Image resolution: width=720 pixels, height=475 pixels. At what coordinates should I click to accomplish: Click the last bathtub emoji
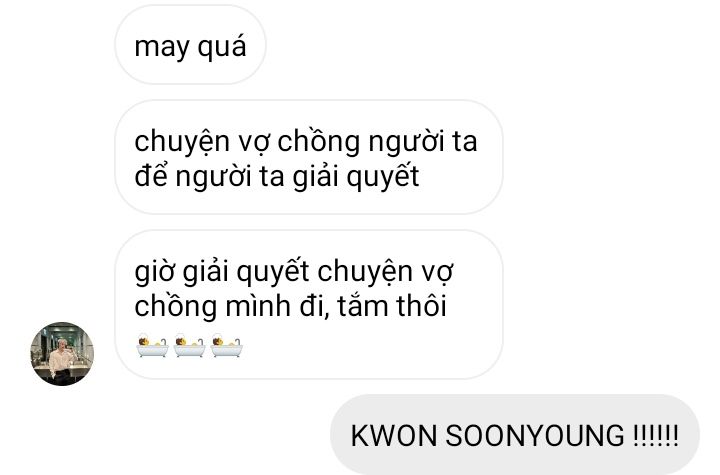click(227, 347)
